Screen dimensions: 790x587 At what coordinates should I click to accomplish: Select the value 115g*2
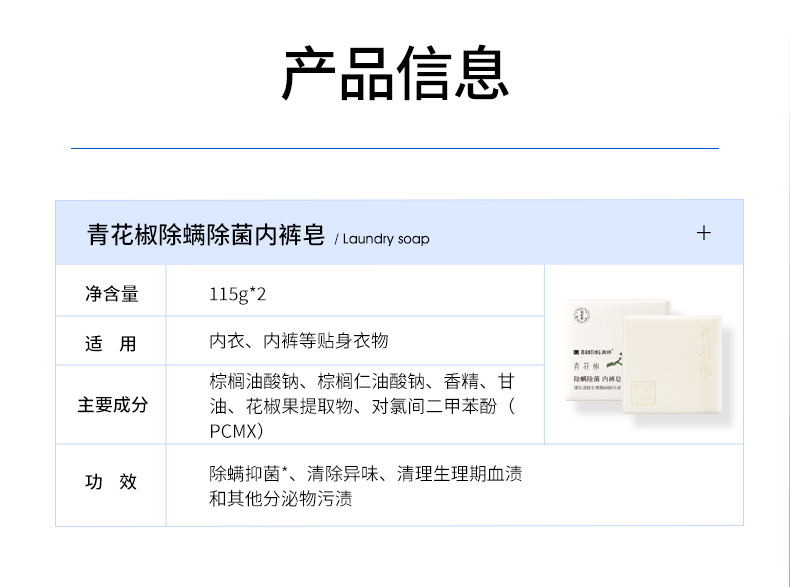tap(237, 294)
